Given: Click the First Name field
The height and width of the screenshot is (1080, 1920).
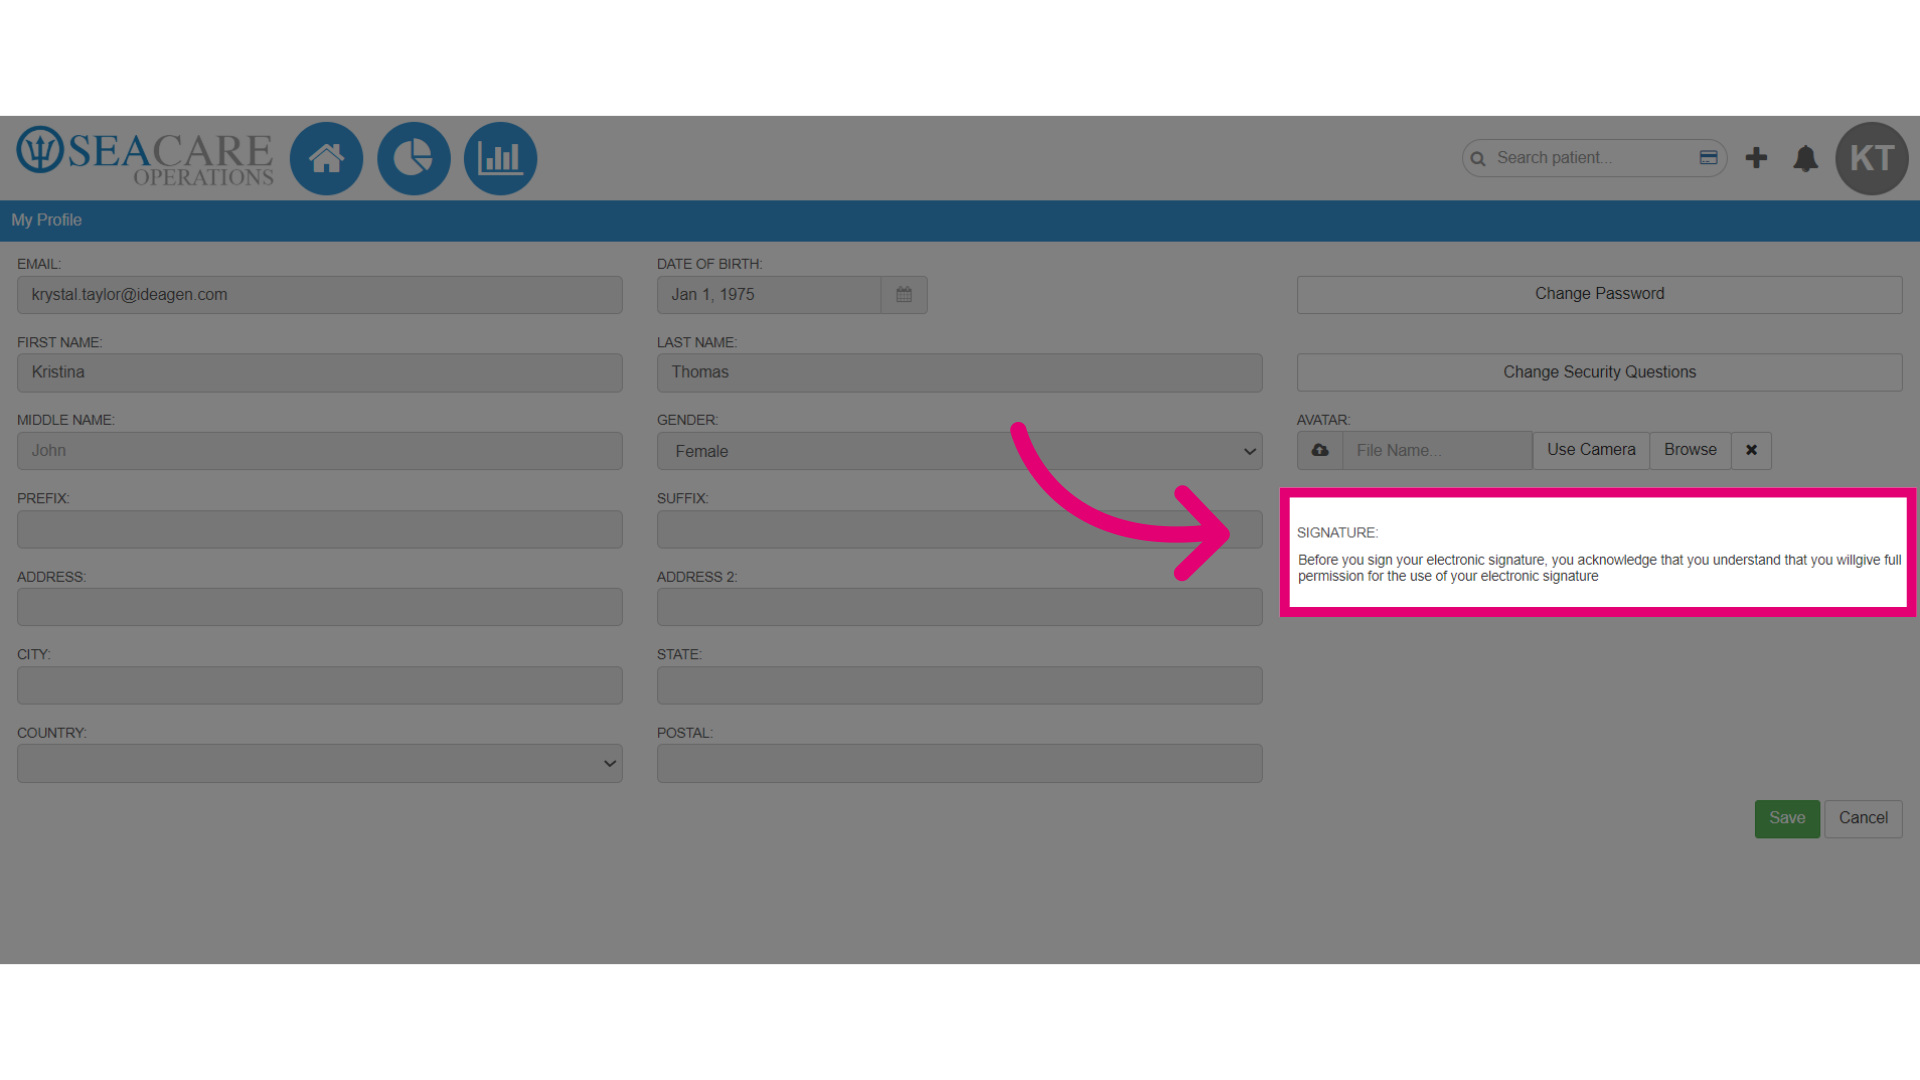Looking at the screenshot, I should (319, 372).
